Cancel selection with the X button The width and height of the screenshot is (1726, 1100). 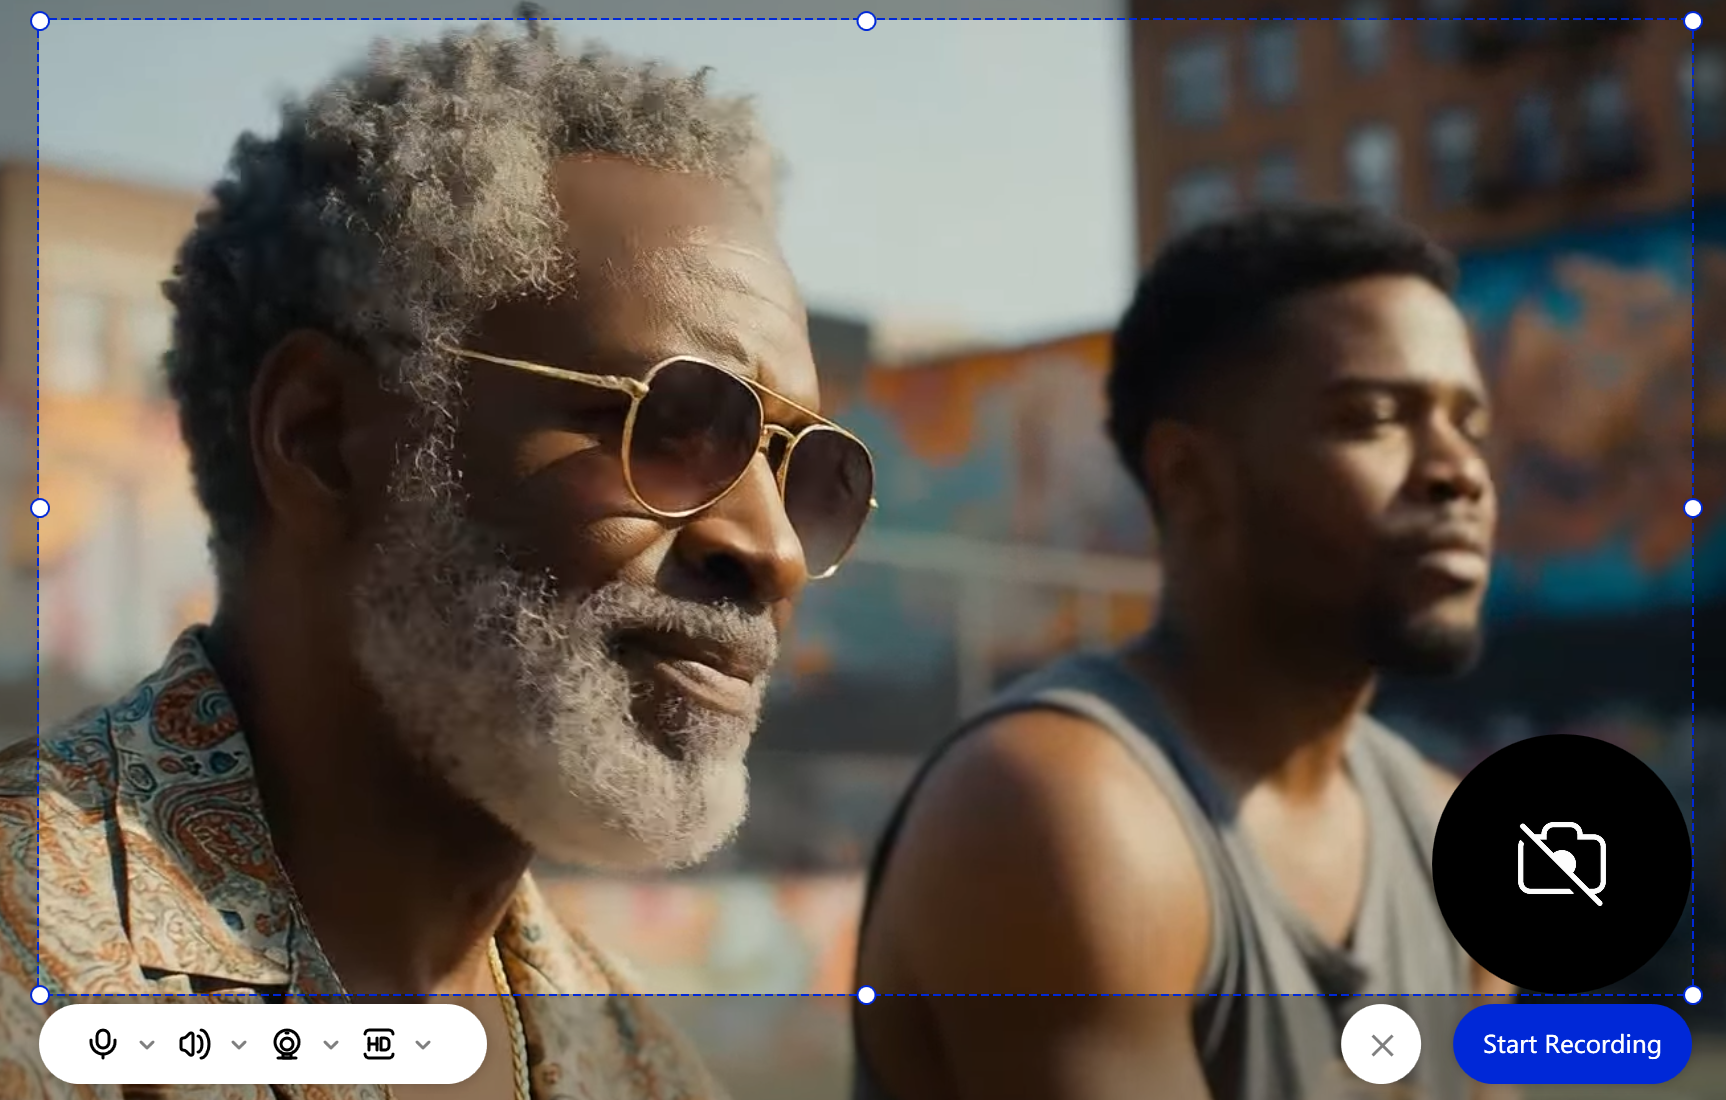click(1382, 1045)
